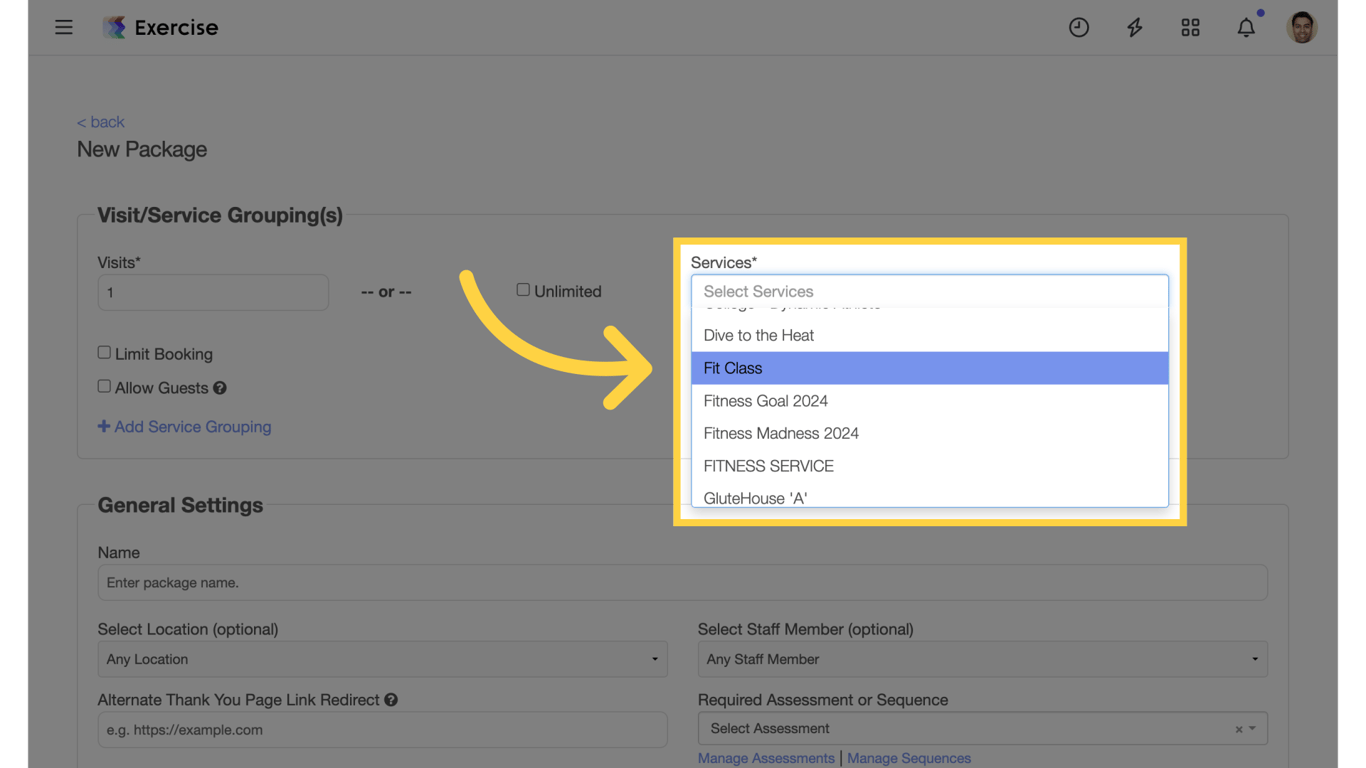Viewport: 1366px width, 768px height.
Task: Choose GluteHouse 'A' in the services list
Action: pos(755,497)
